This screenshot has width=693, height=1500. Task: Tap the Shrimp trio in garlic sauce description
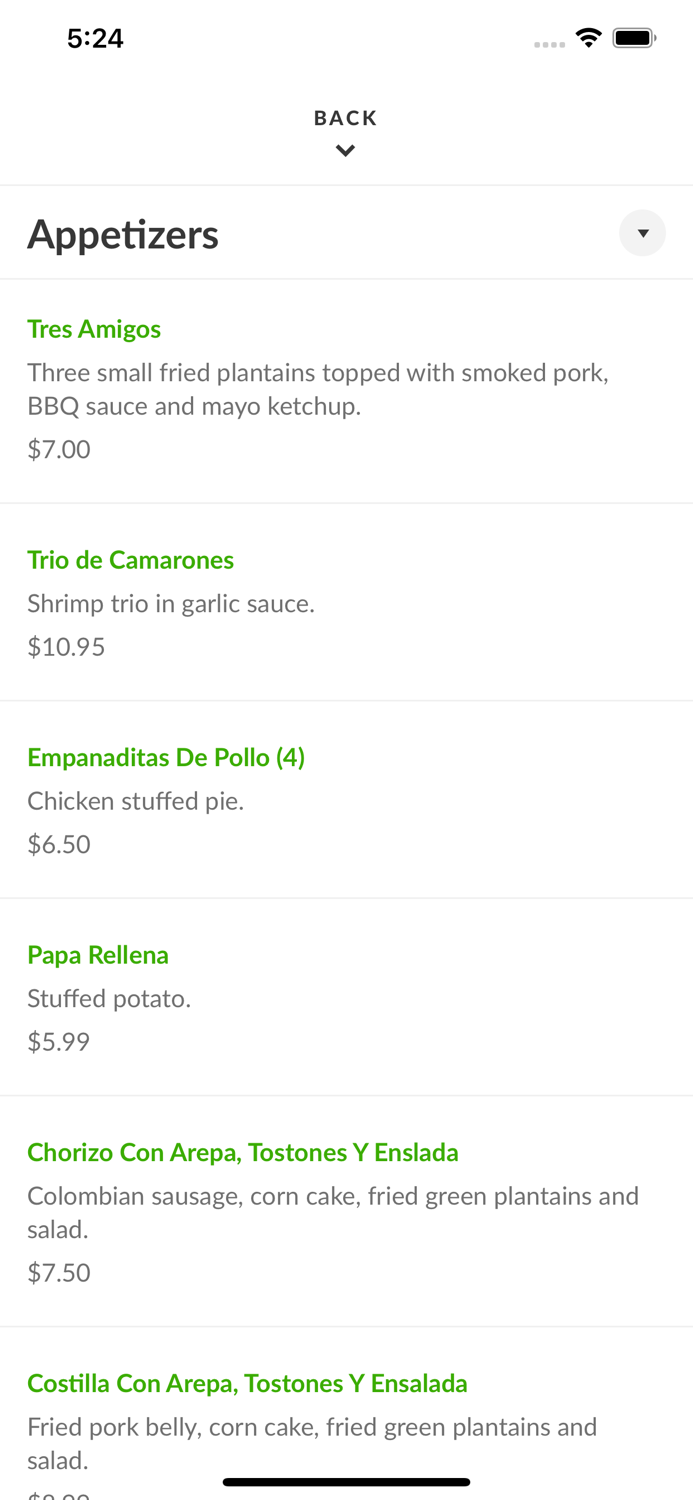pyautogui.click(x=171, y=604)
